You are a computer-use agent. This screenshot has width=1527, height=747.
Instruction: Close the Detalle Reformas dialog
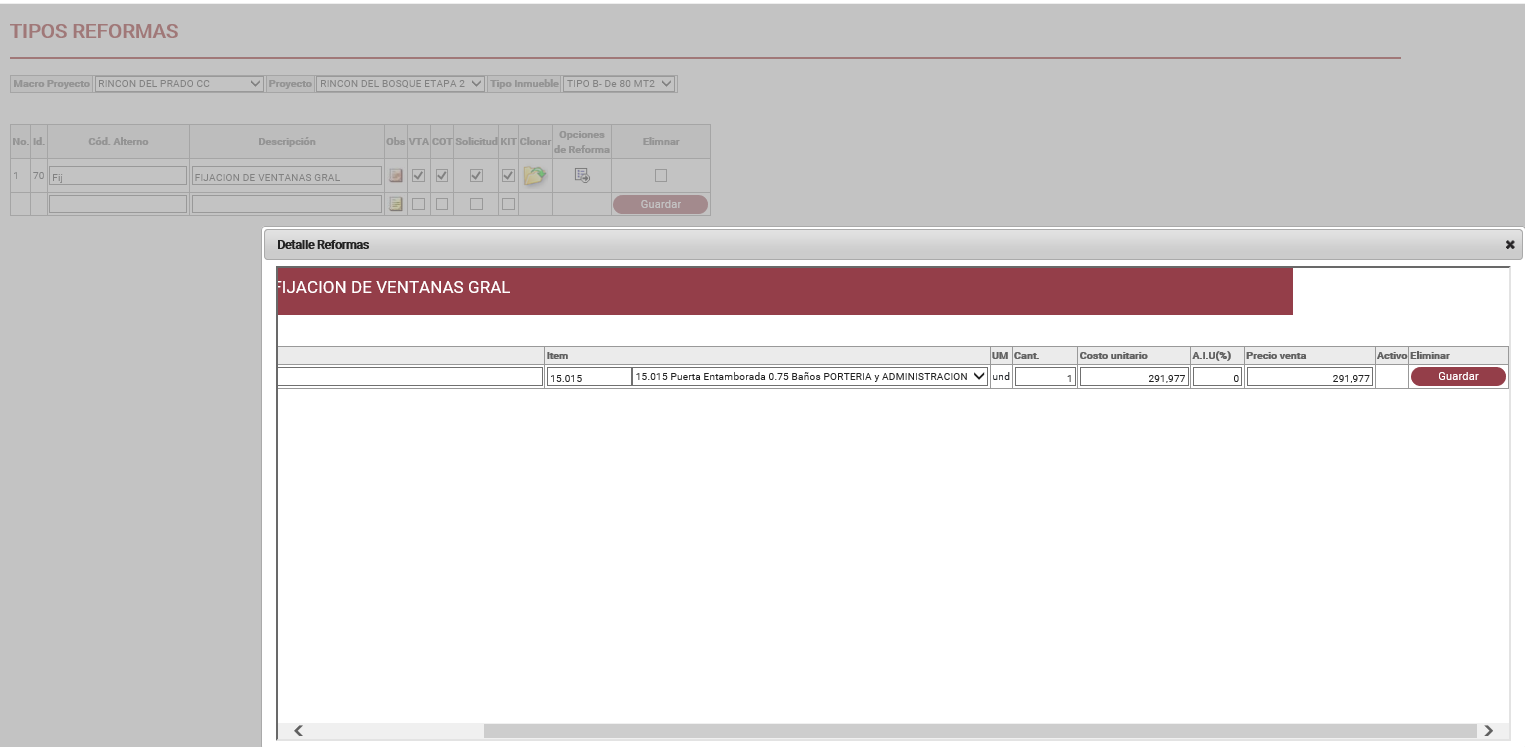click(x=1510, y=245)
